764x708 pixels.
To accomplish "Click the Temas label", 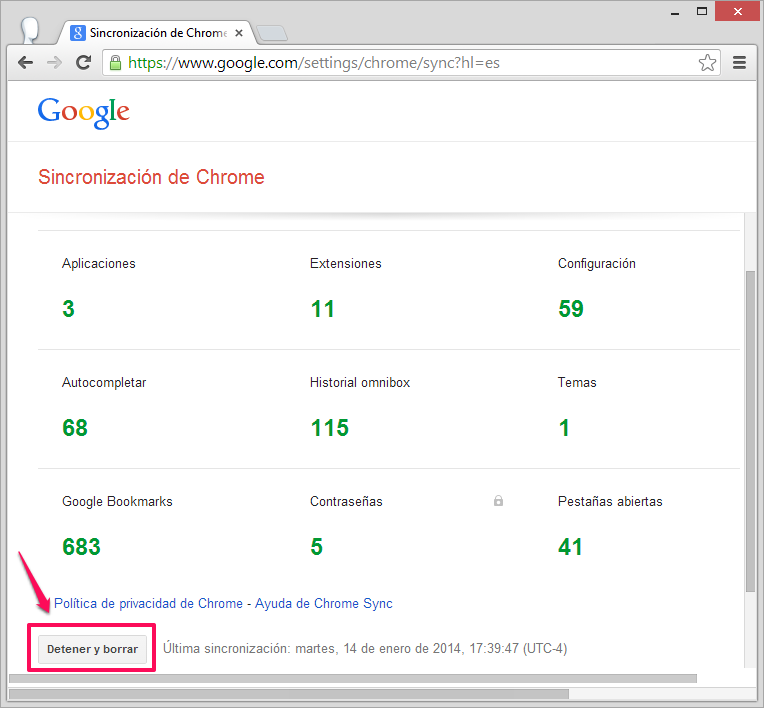I will (x=577, y=383).
